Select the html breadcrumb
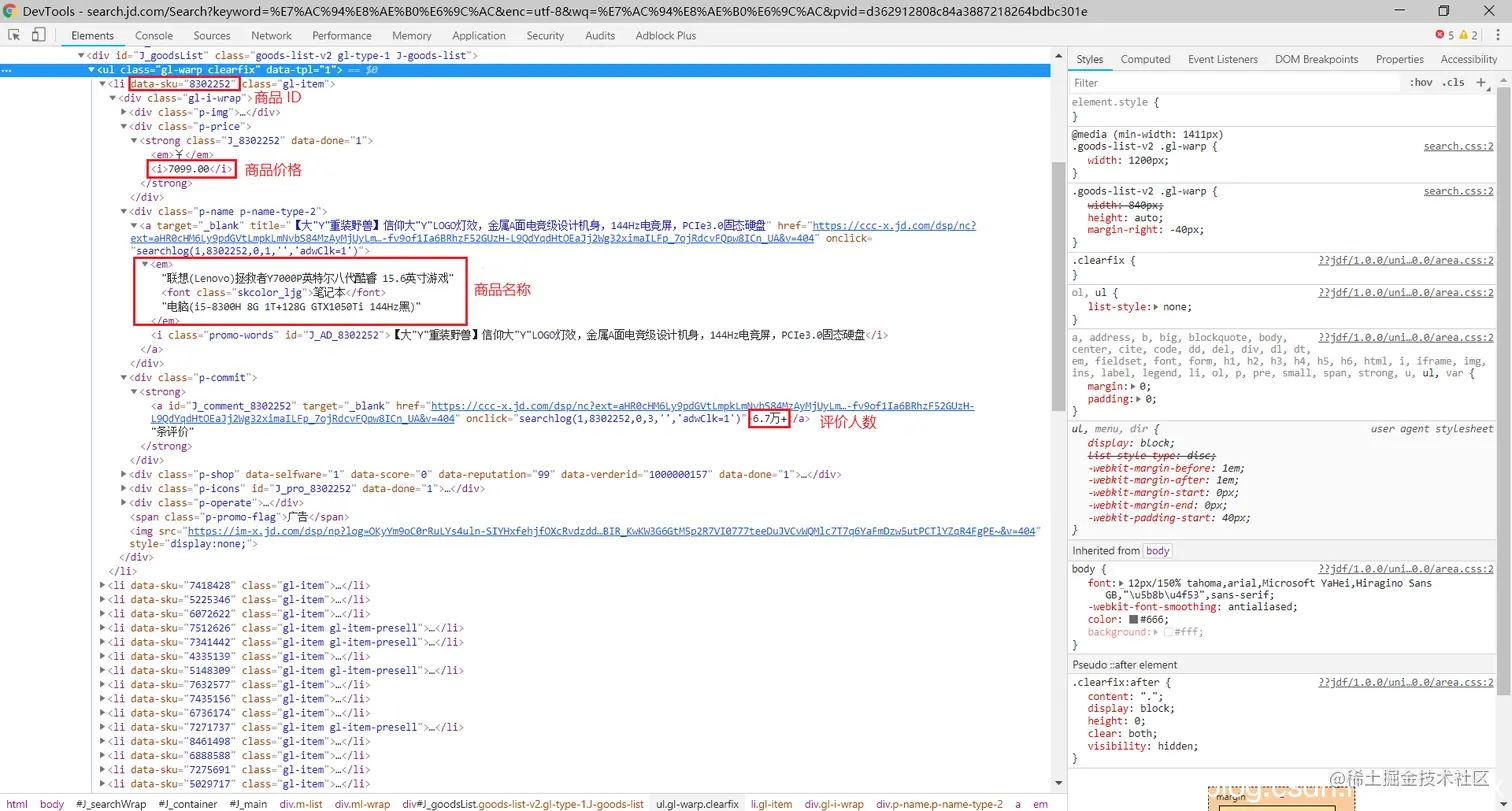 (17, 804)
